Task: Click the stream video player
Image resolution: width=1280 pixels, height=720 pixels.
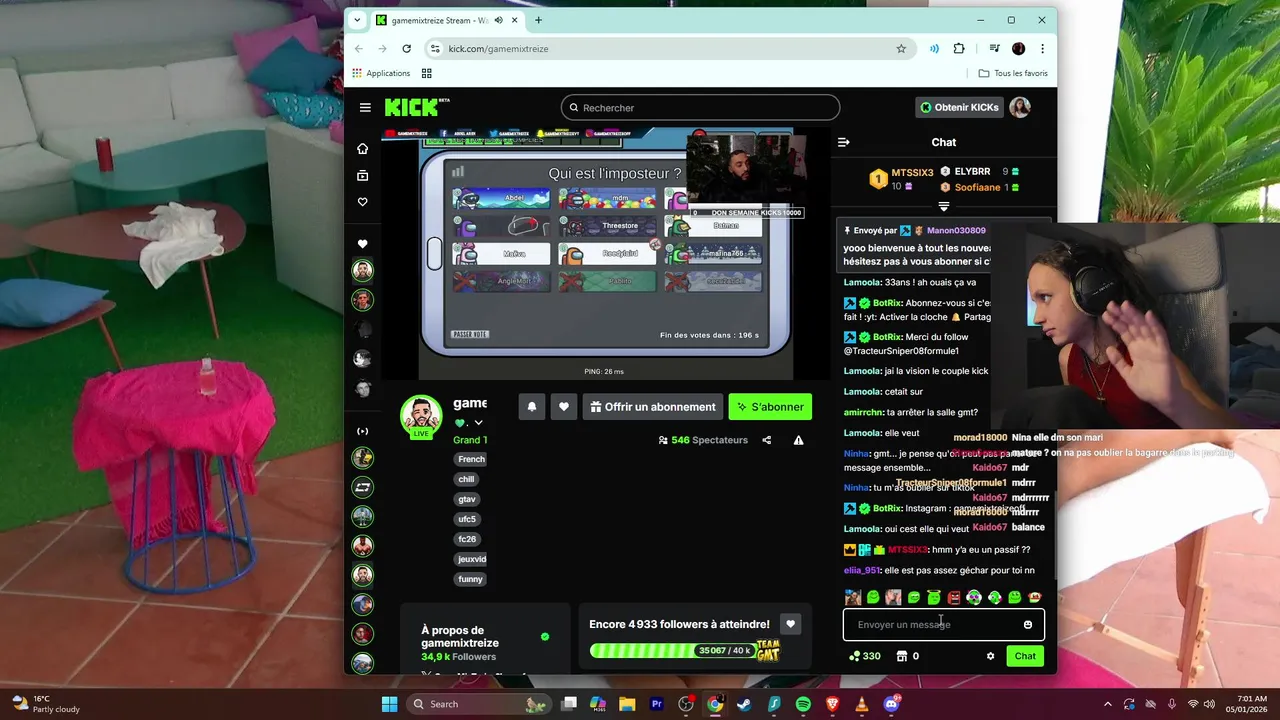Action: (x=606, y=254)
